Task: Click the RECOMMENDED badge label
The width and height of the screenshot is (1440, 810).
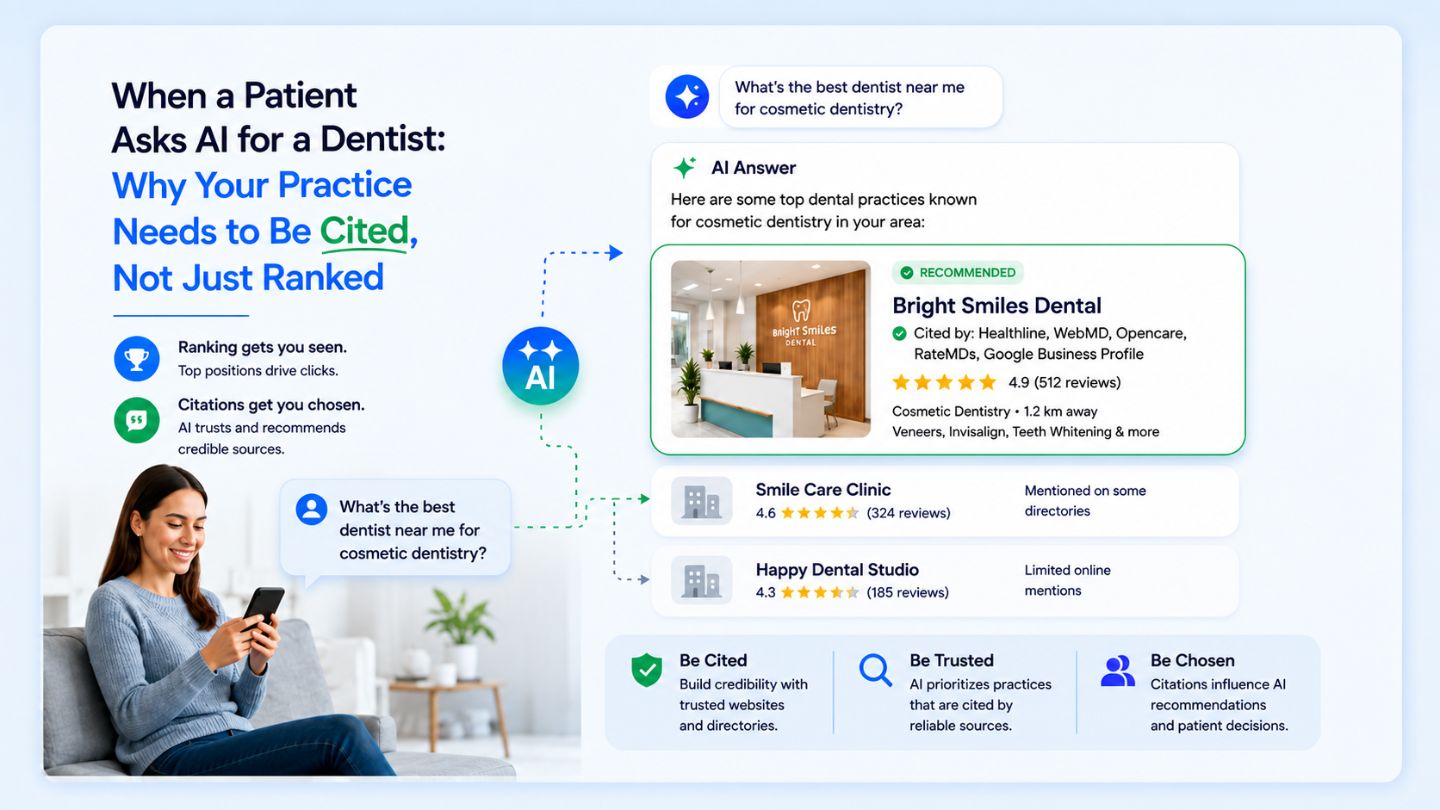Action: pos(958,272)
